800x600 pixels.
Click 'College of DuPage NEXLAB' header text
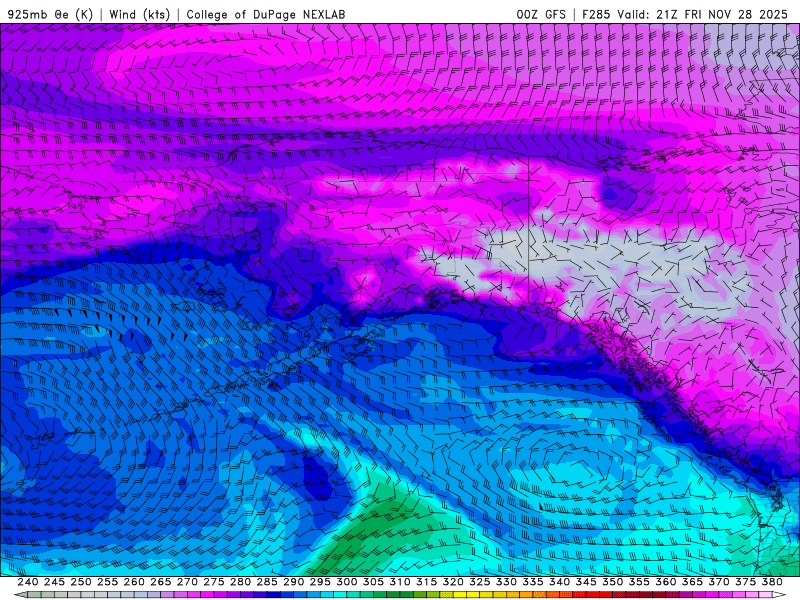[266, 14]
